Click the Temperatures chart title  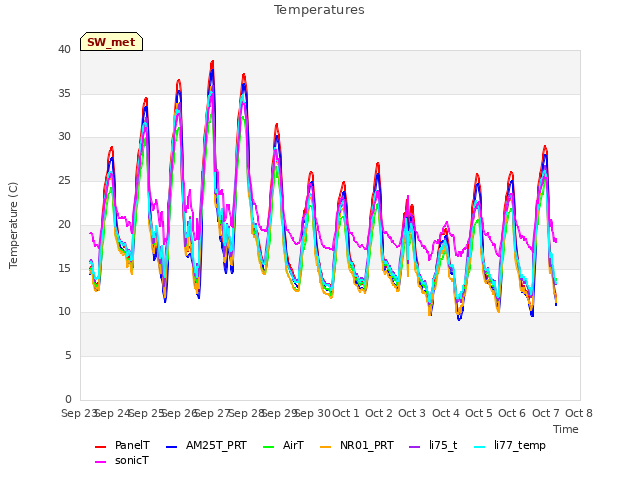click(319, 10)
